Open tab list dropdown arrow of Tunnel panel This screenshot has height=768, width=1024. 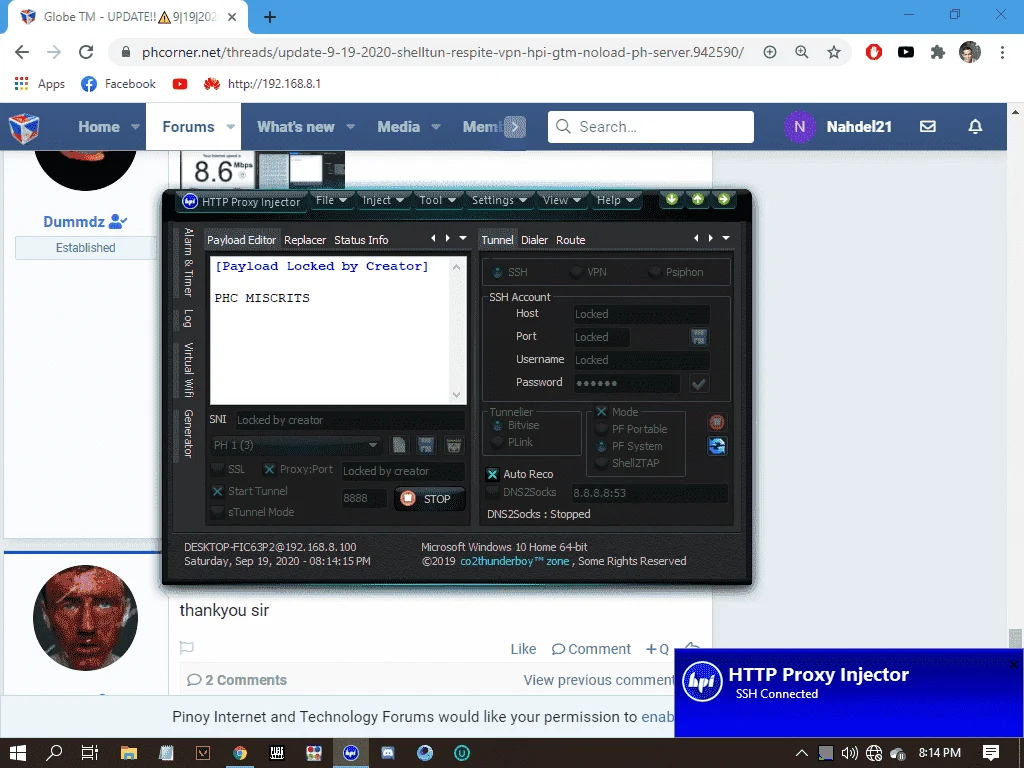click(726, 238)
